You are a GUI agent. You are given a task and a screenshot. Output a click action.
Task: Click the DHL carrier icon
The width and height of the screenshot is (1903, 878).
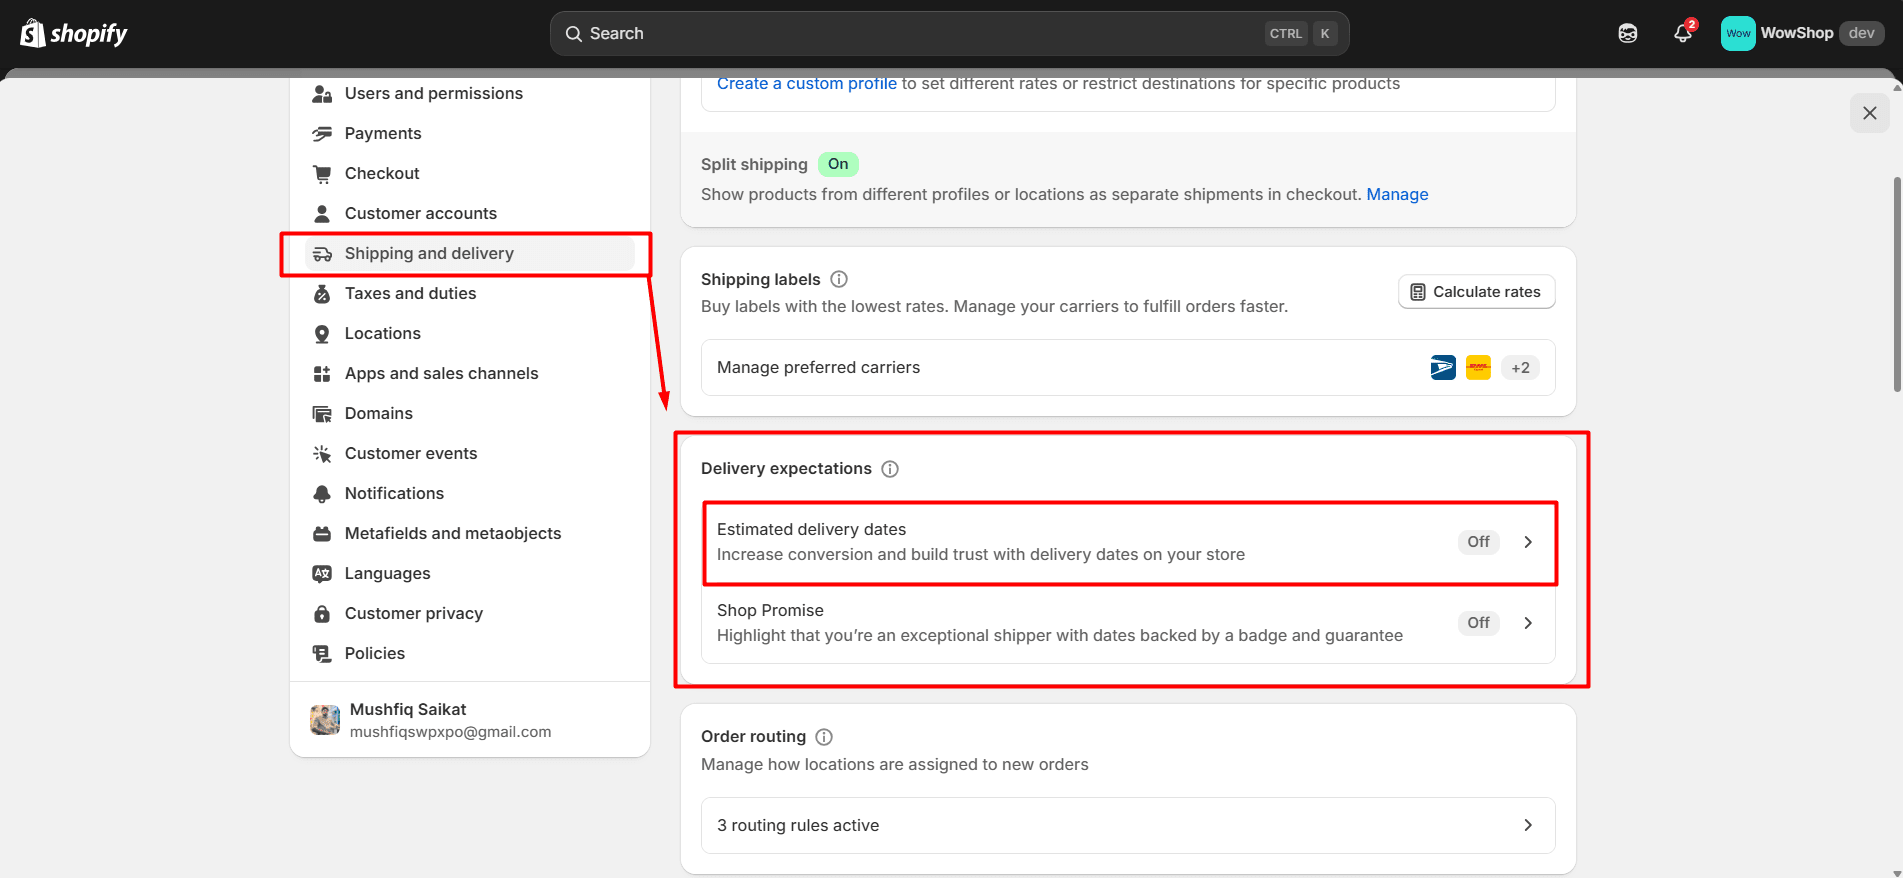point(1478,368)
